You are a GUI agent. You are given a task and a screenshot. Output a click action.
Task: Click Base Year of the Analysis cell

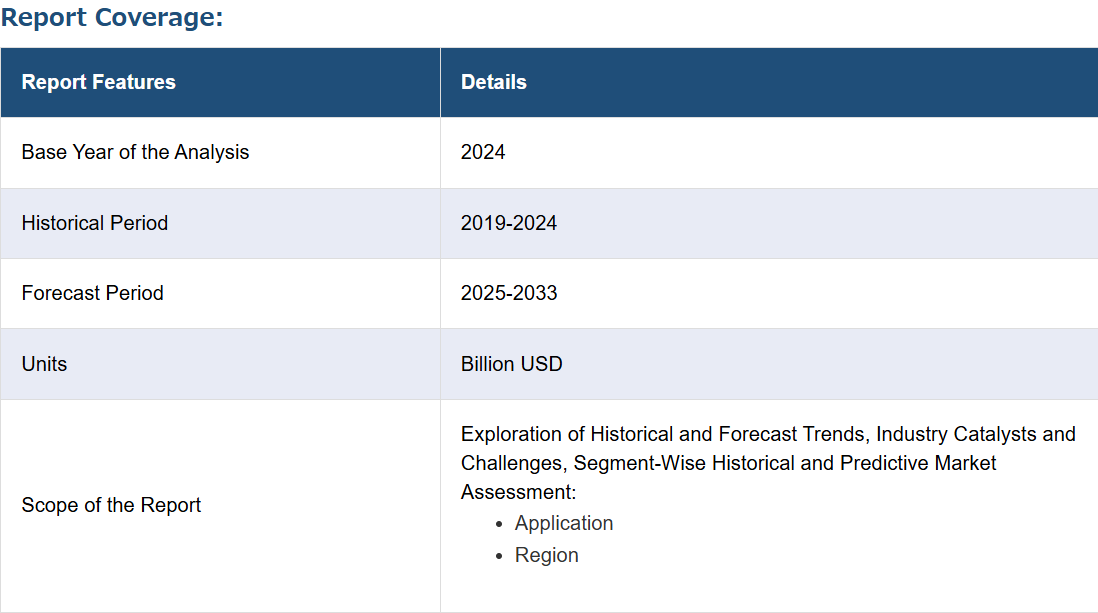pos(135,152)
